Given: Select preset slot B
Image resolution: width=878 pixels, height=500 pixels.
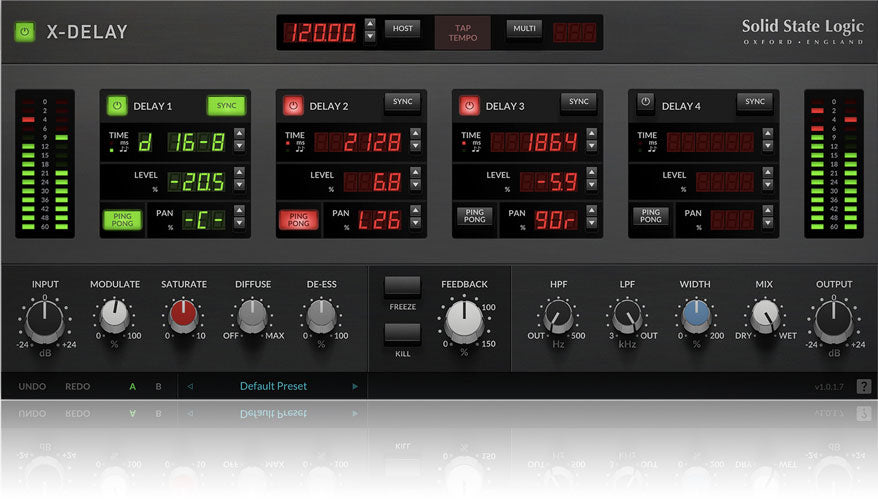Looking at the screenshot, I should [158, 386].
